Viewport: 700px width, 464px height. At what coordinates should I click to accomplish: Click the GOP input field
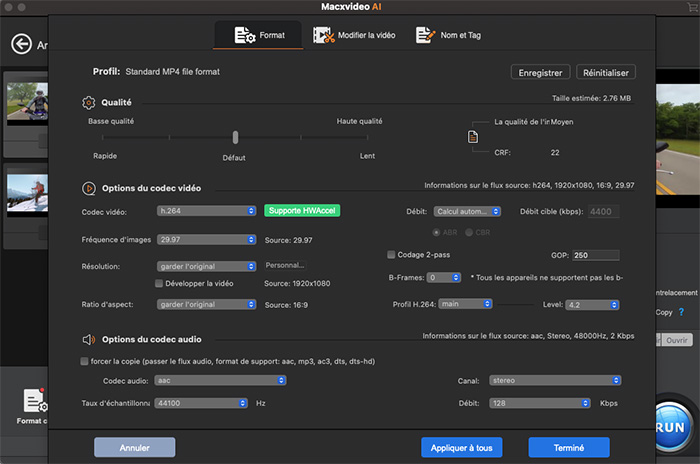tap(596, 255)
